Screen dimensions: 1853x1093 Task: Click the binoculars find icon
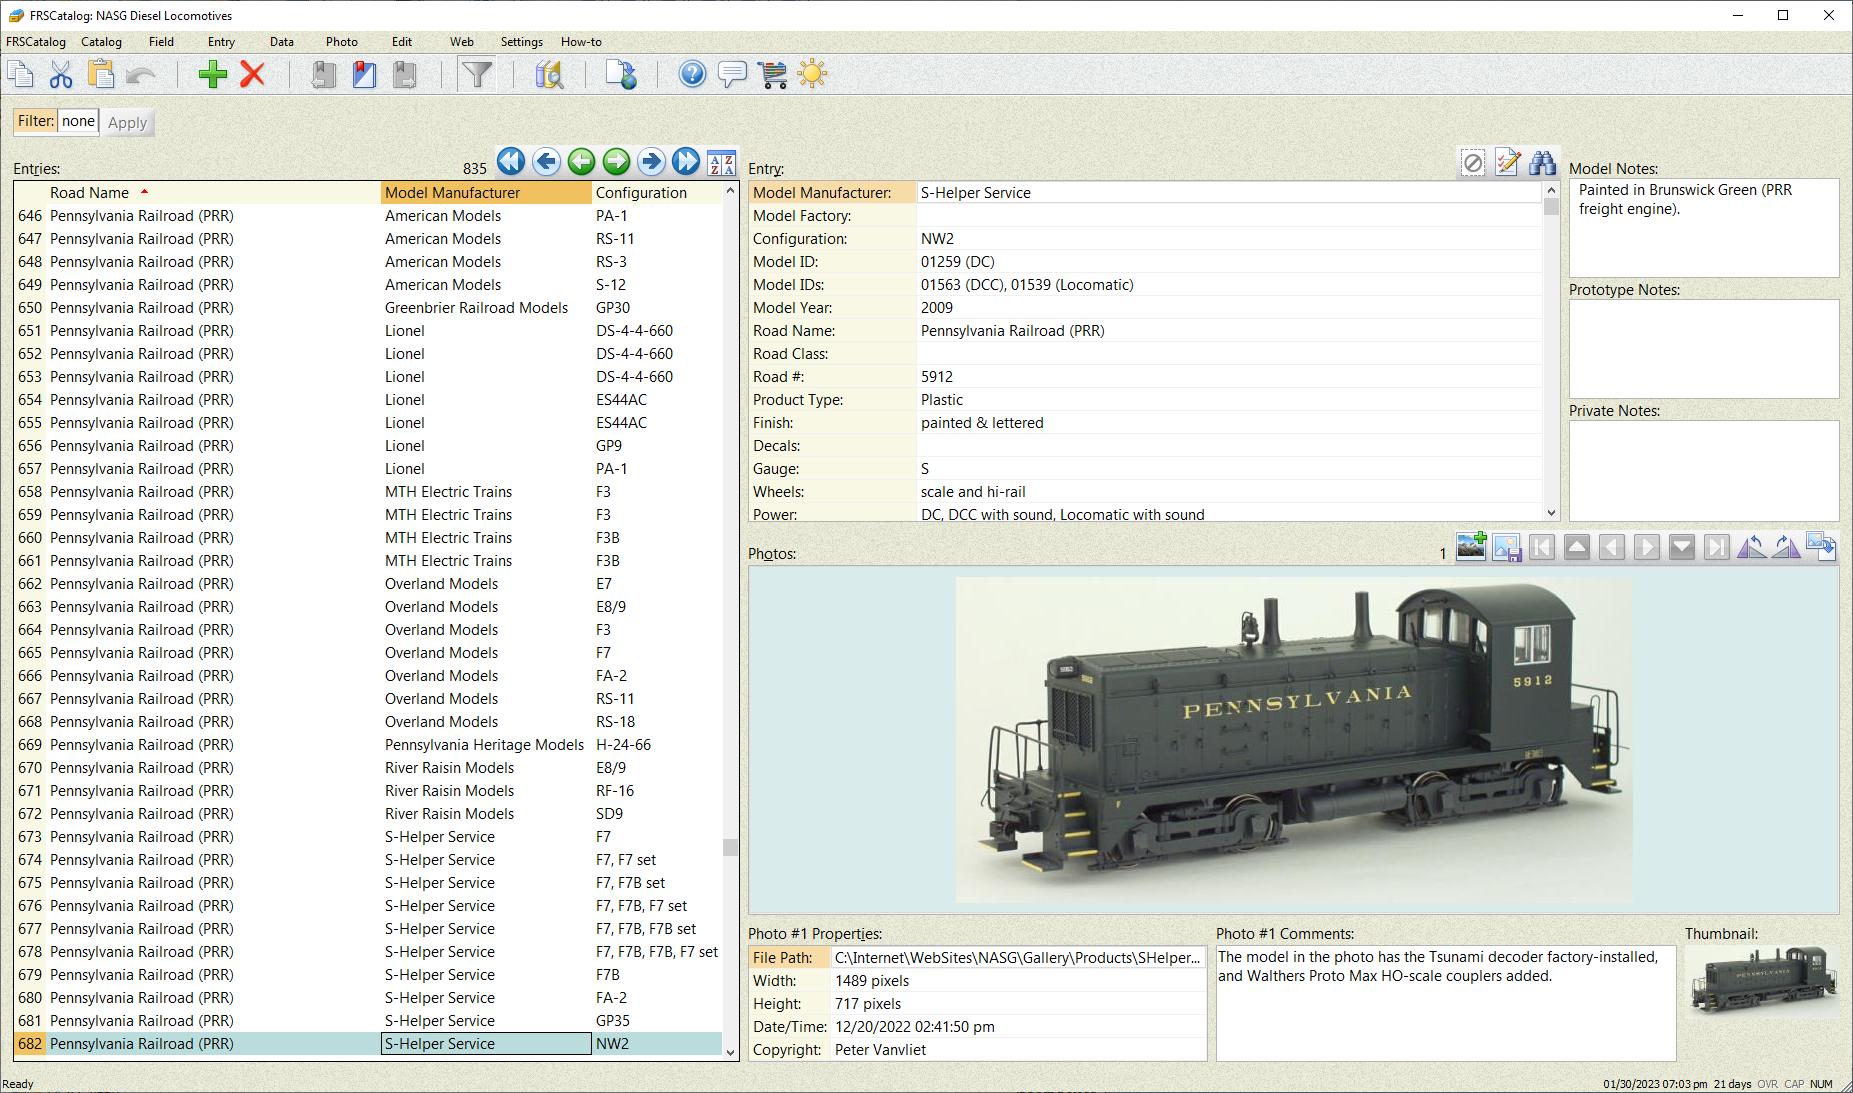coord(1543,162)
